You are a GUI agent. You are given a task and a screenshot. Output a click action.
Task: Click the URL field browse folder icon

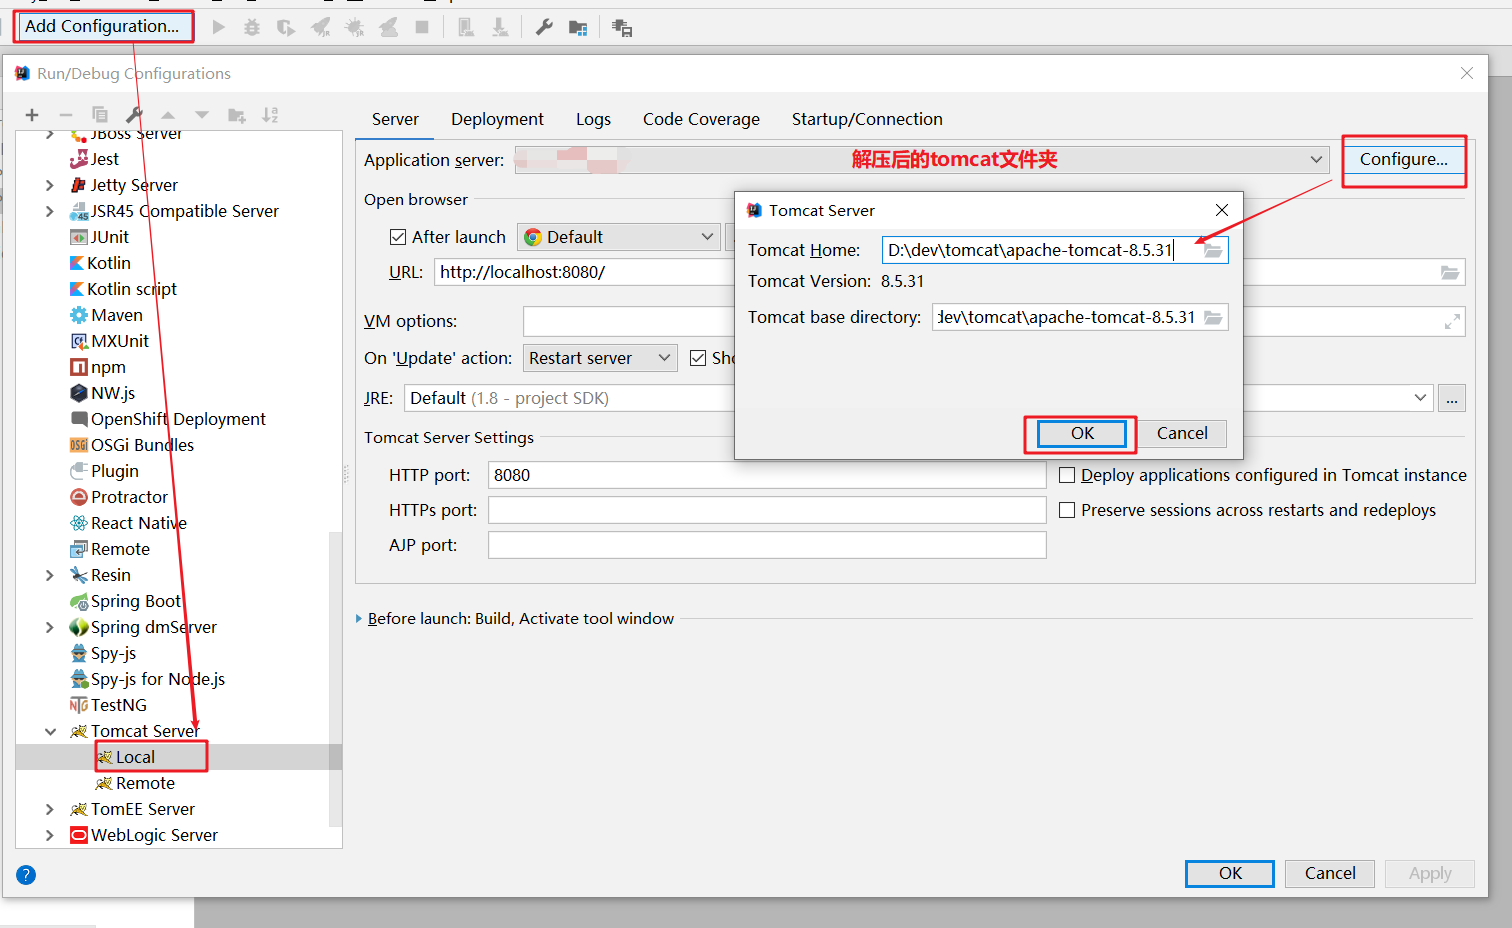point(1450,272)
